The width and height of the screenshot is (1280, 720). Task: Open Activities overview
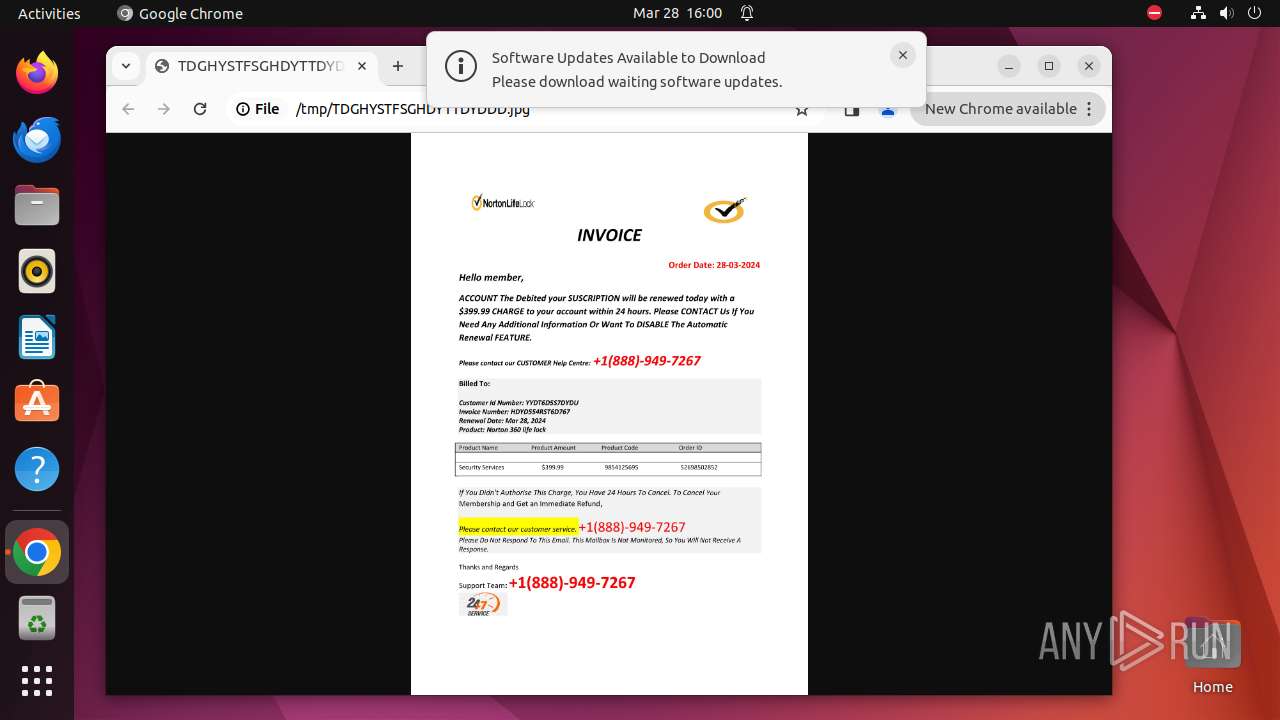tap(49, 13)
